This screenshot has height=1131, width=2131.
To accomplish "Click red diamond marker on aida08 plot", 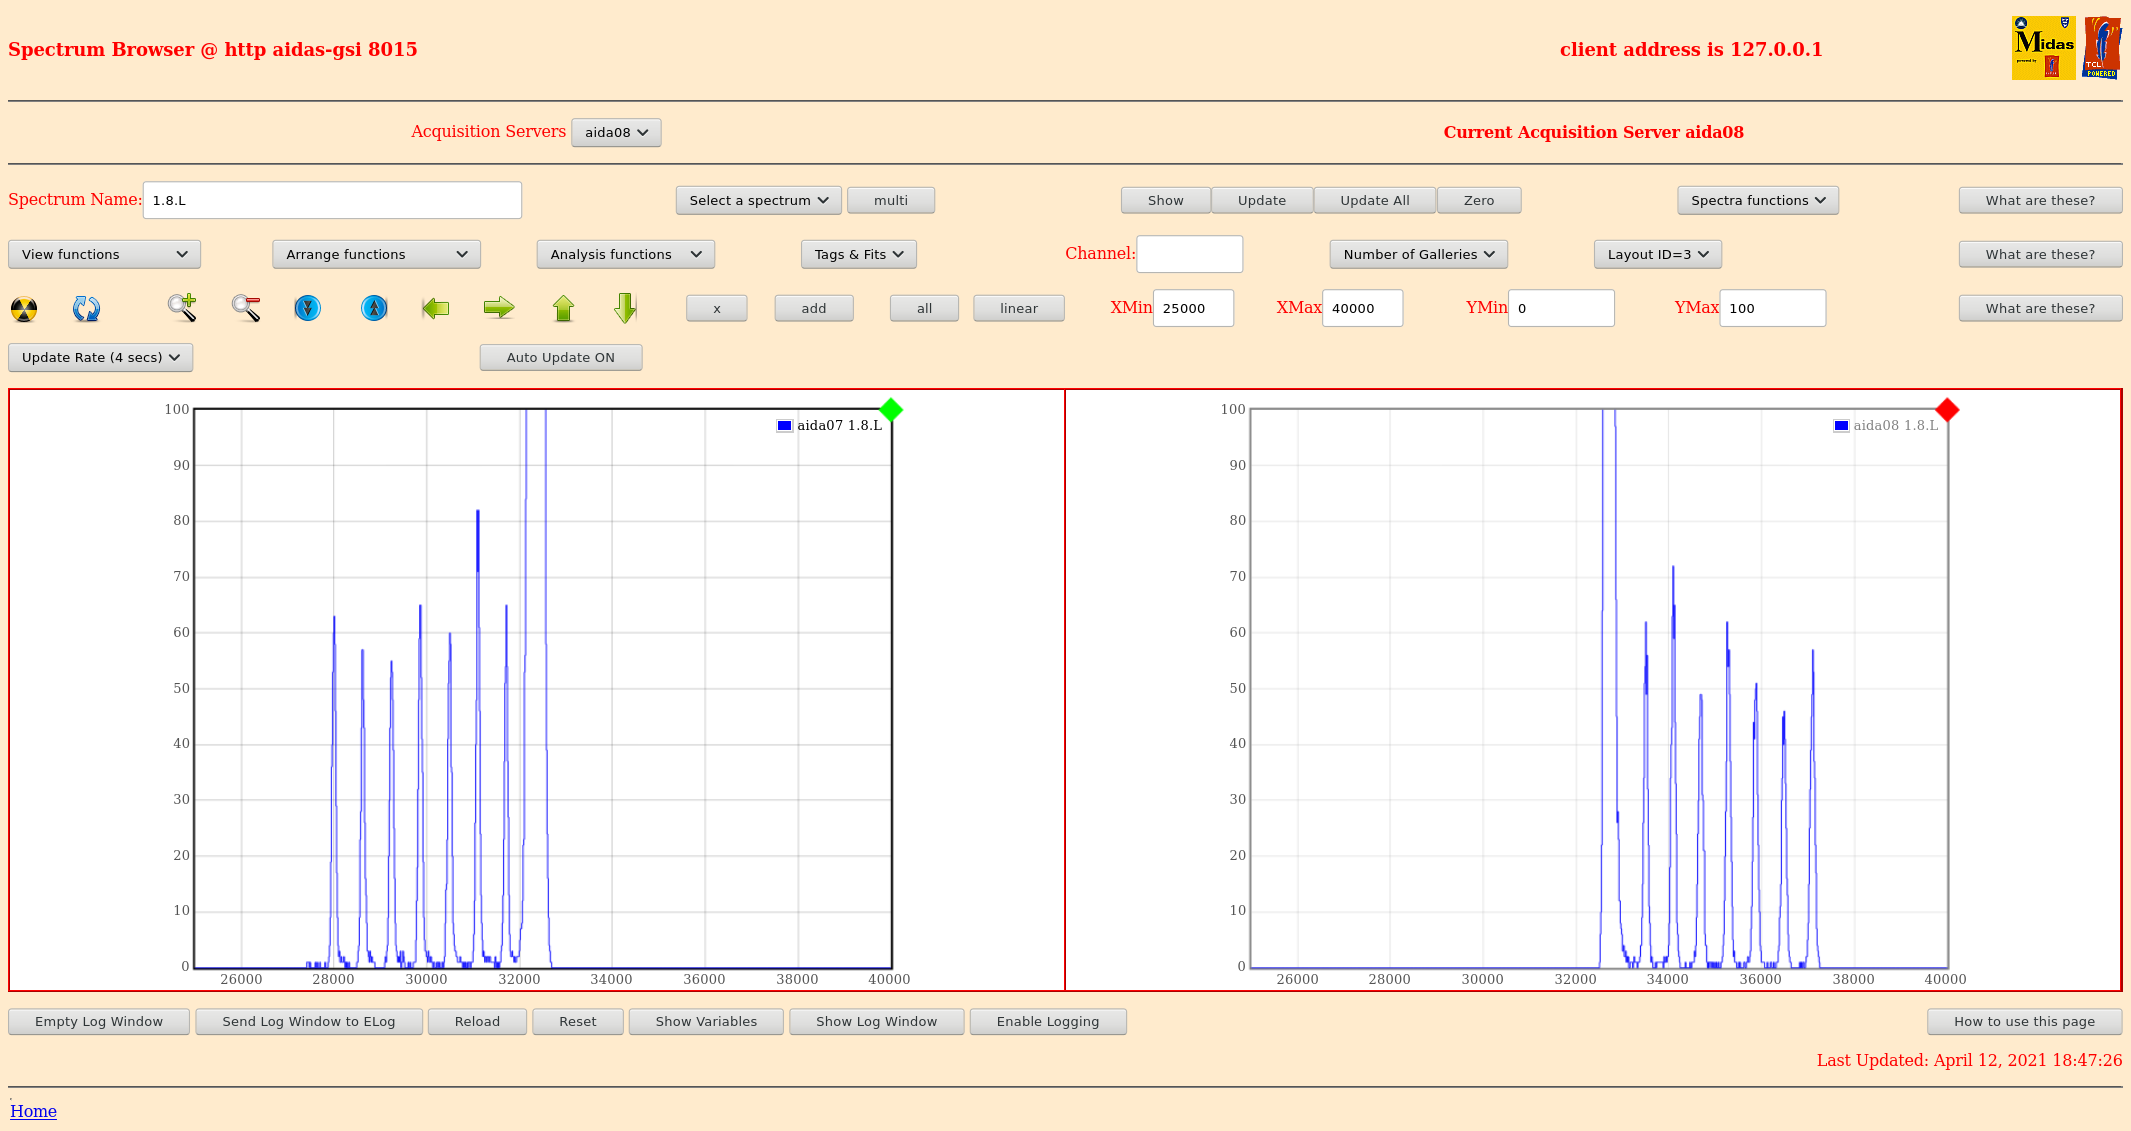I will point(1947,410).
